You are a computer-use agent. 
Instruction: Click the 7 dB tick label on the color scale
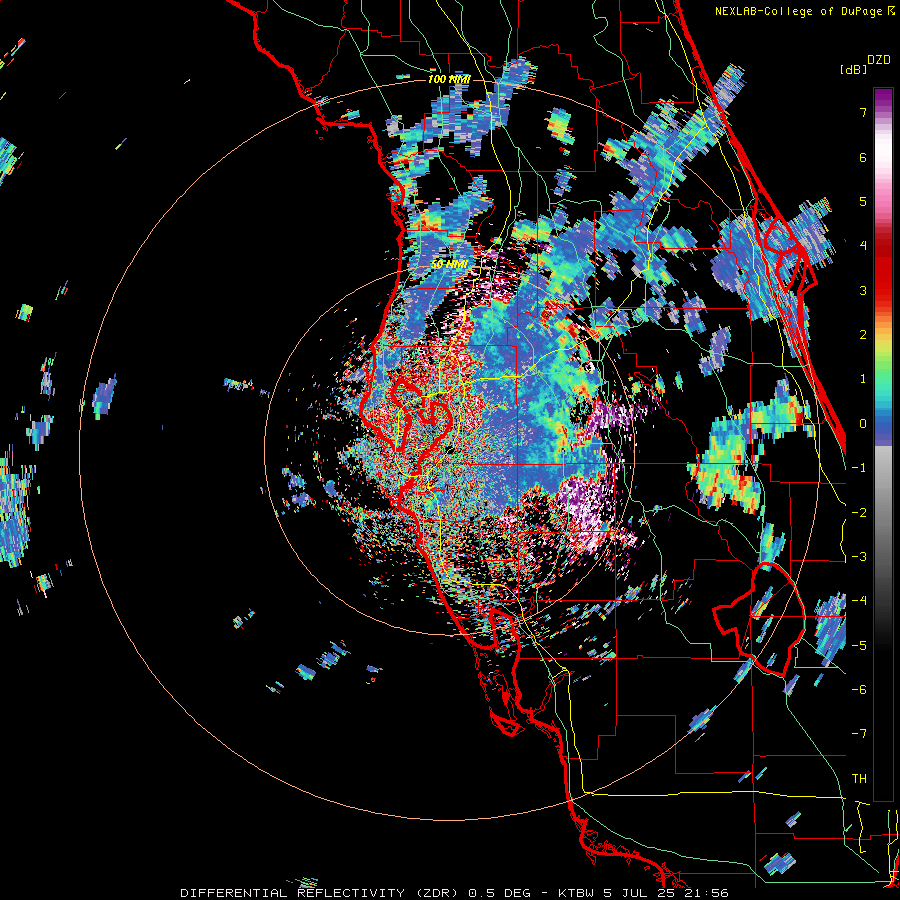[863, 112]
